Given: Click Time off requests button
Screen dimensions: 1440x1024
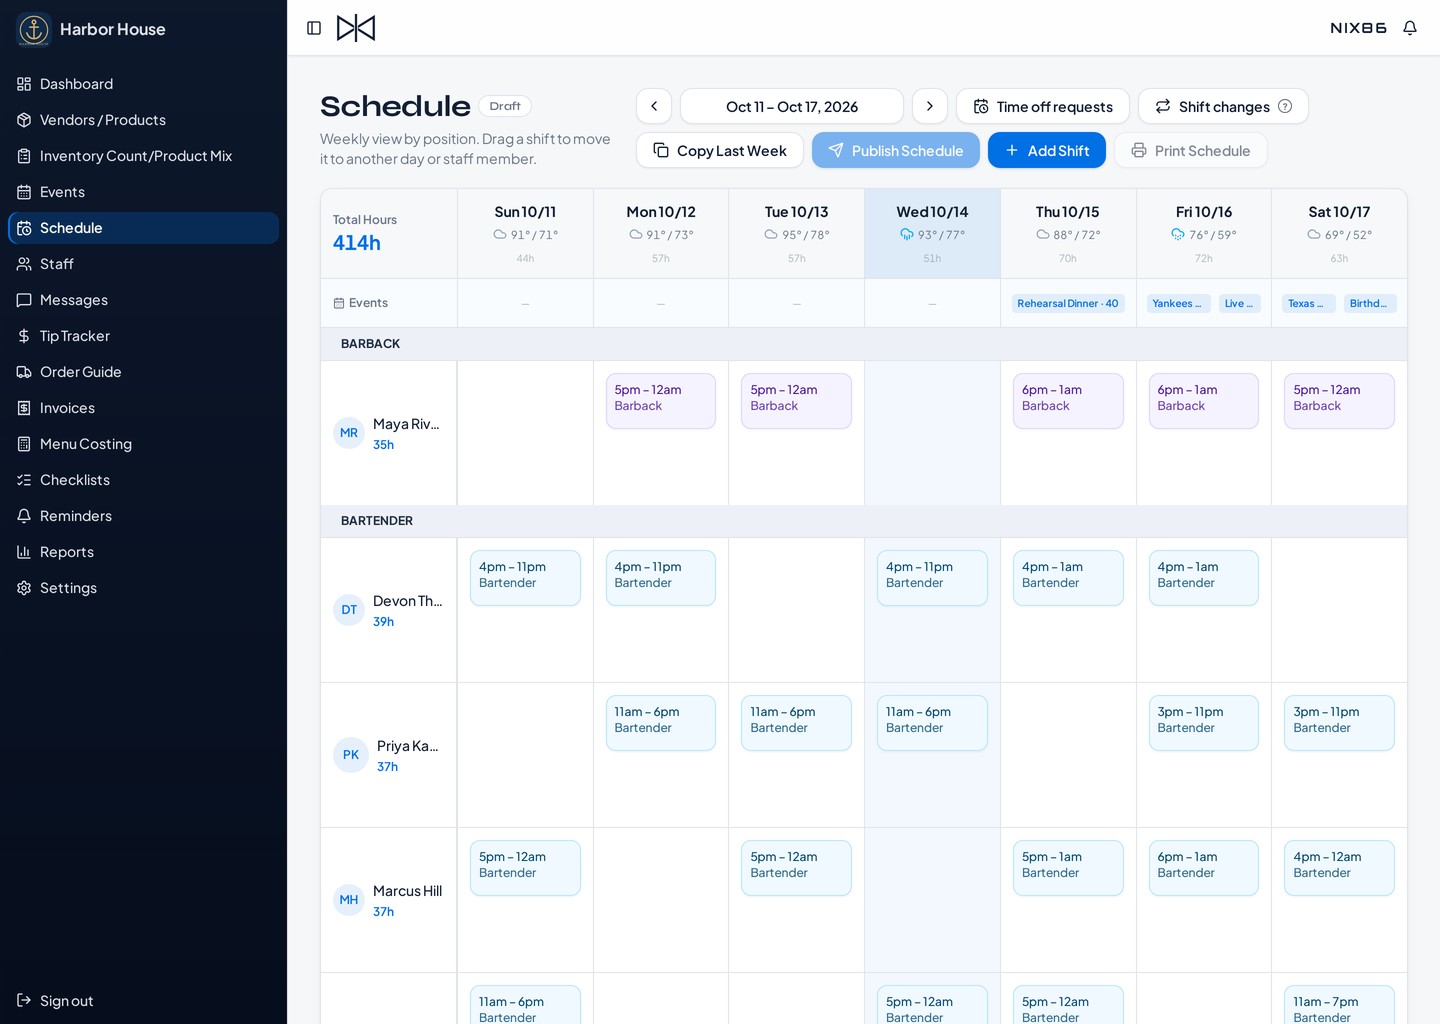Looking at the screenshot, I should tap(1043, 106).
